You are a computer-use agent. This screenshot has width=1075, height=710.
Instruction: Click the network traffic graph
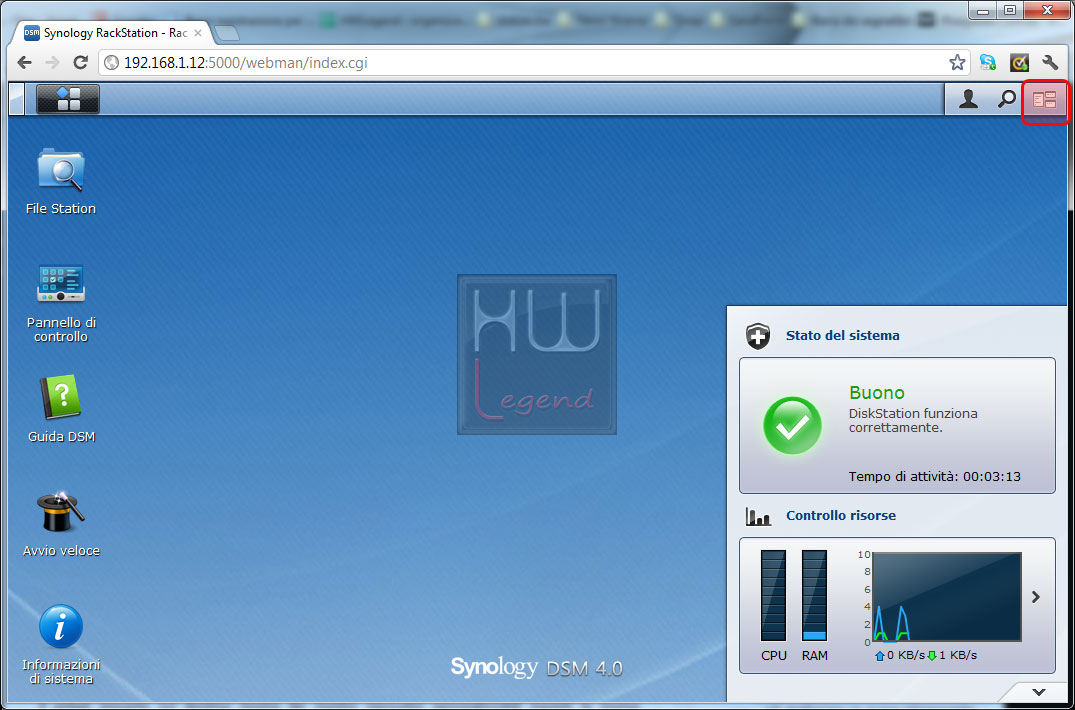point(947,597)
